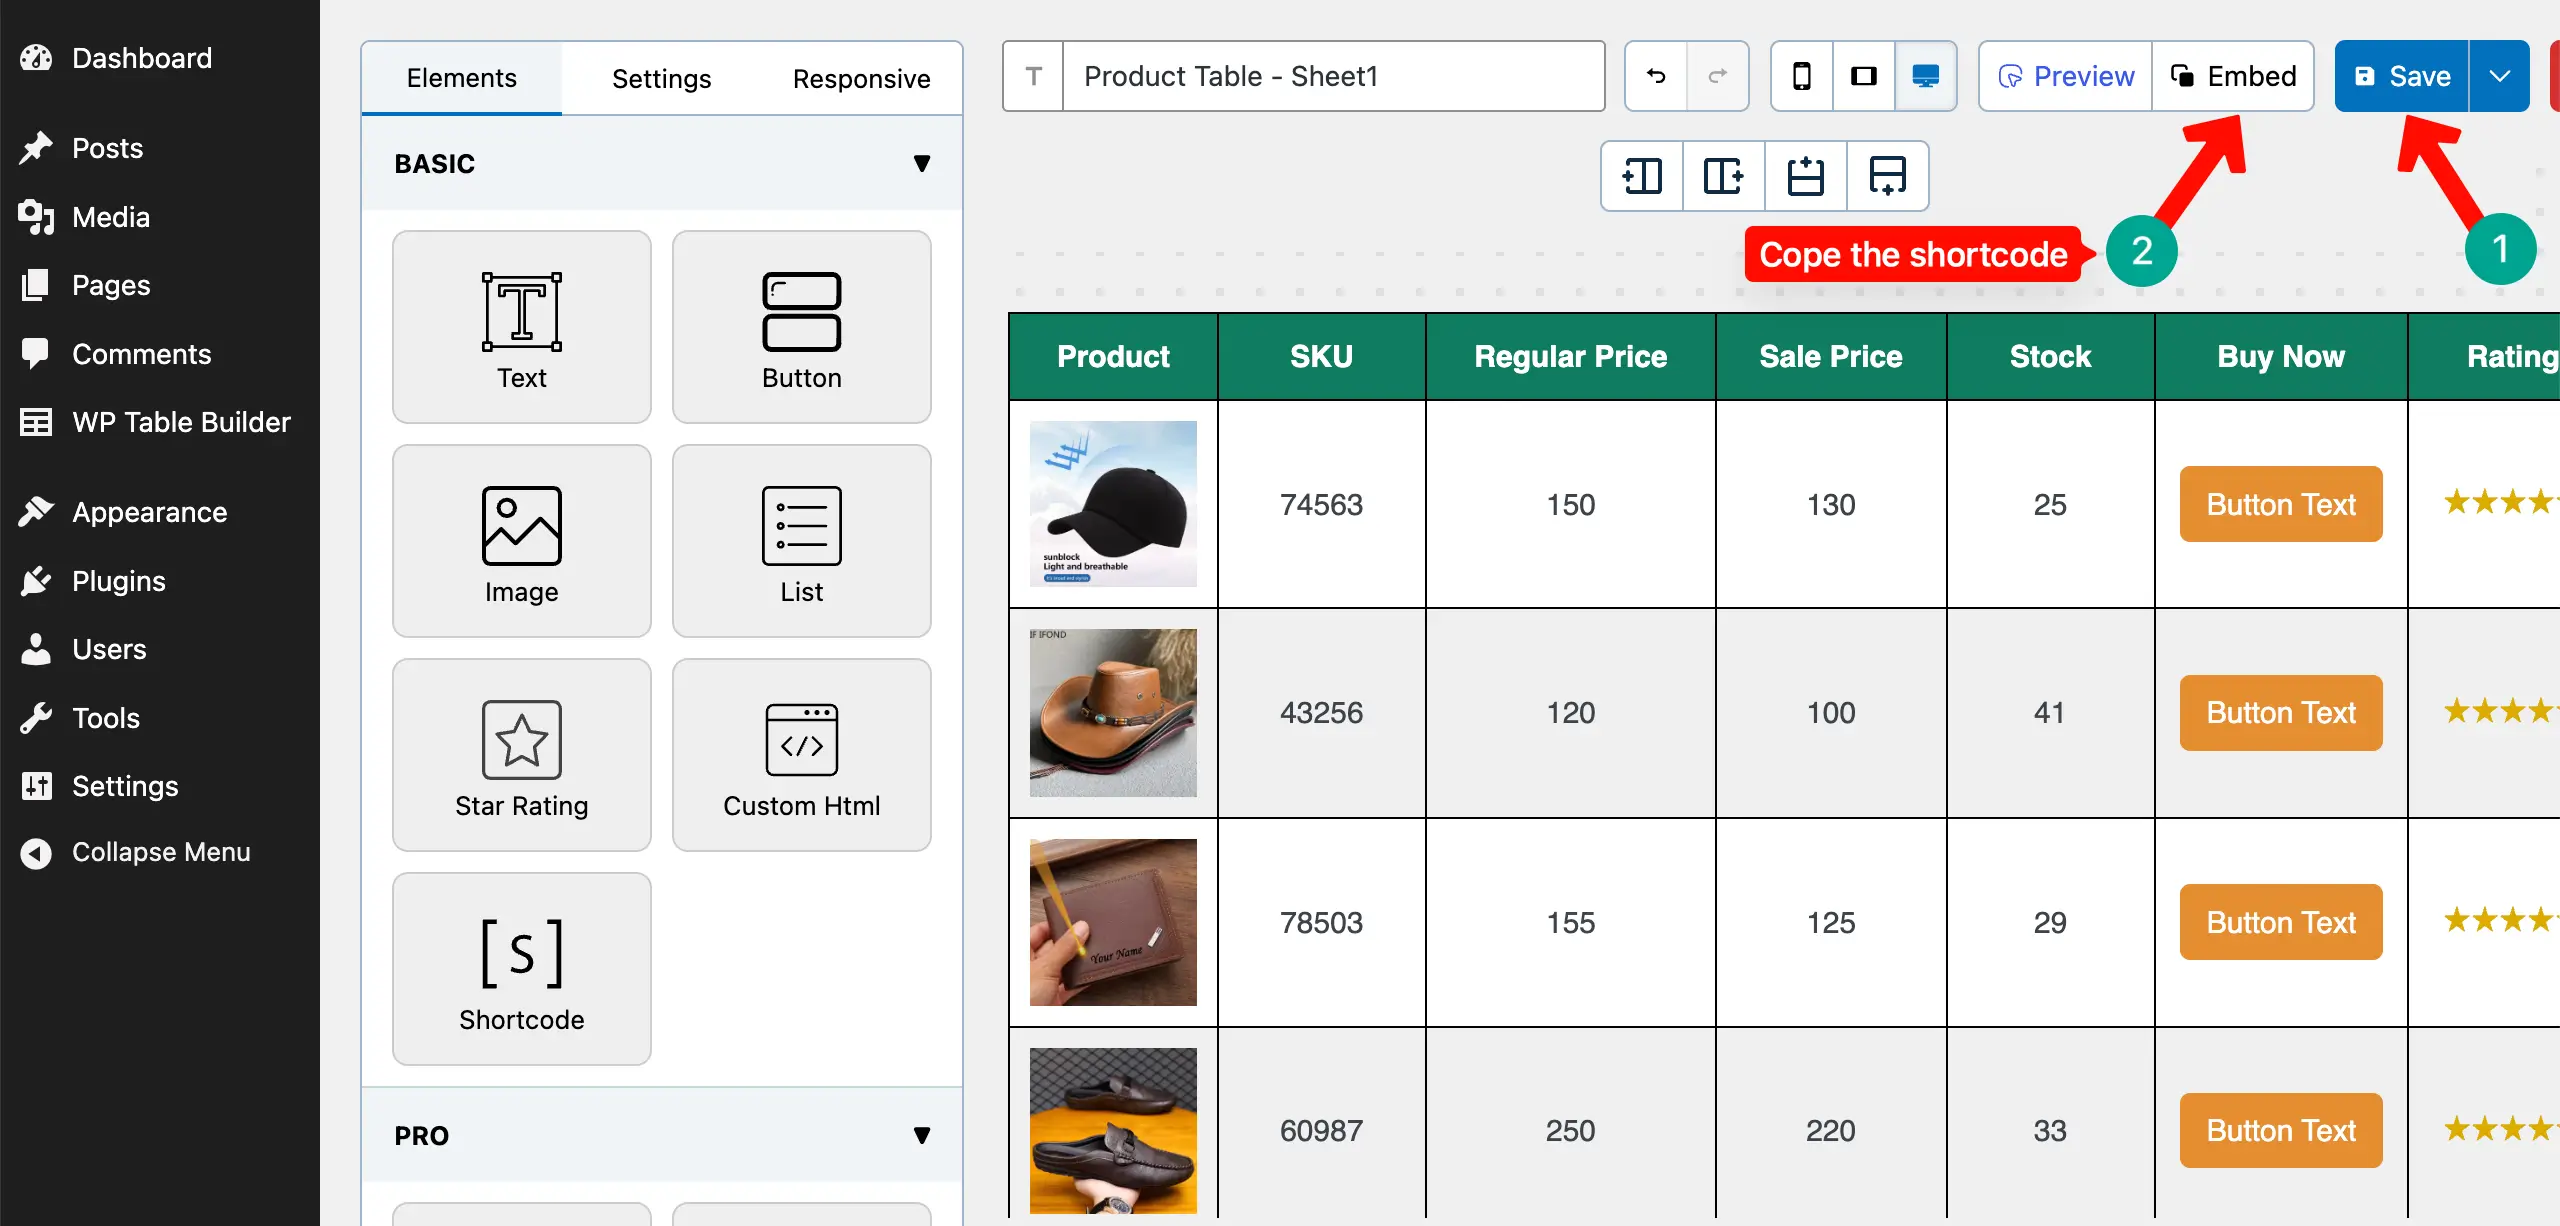Edit the Product Table - Sheet1 title field

click(x=1330, y=76)
